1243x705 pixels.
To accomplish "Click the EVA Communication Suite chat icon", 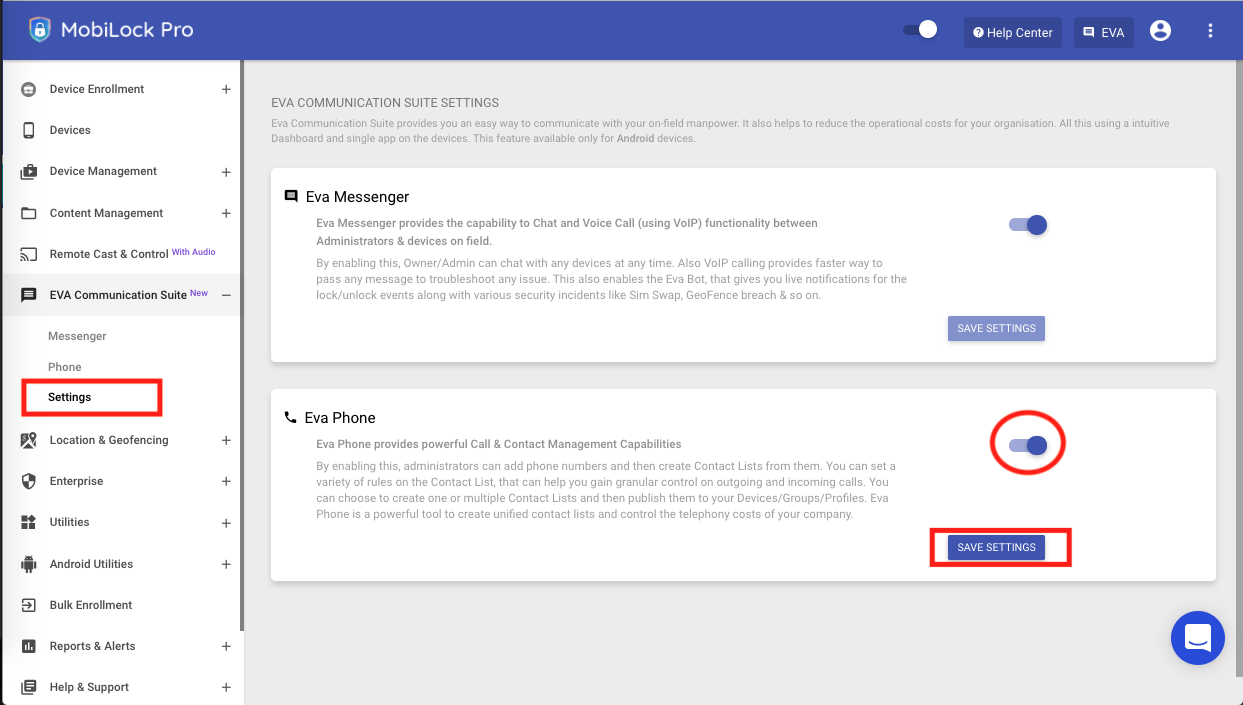I will click(x=29, y=295).
